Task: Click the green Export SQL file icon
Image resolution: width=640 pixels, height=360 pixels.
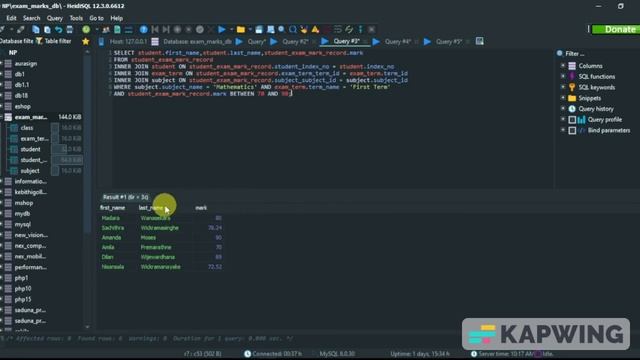Action: (117, 29)
